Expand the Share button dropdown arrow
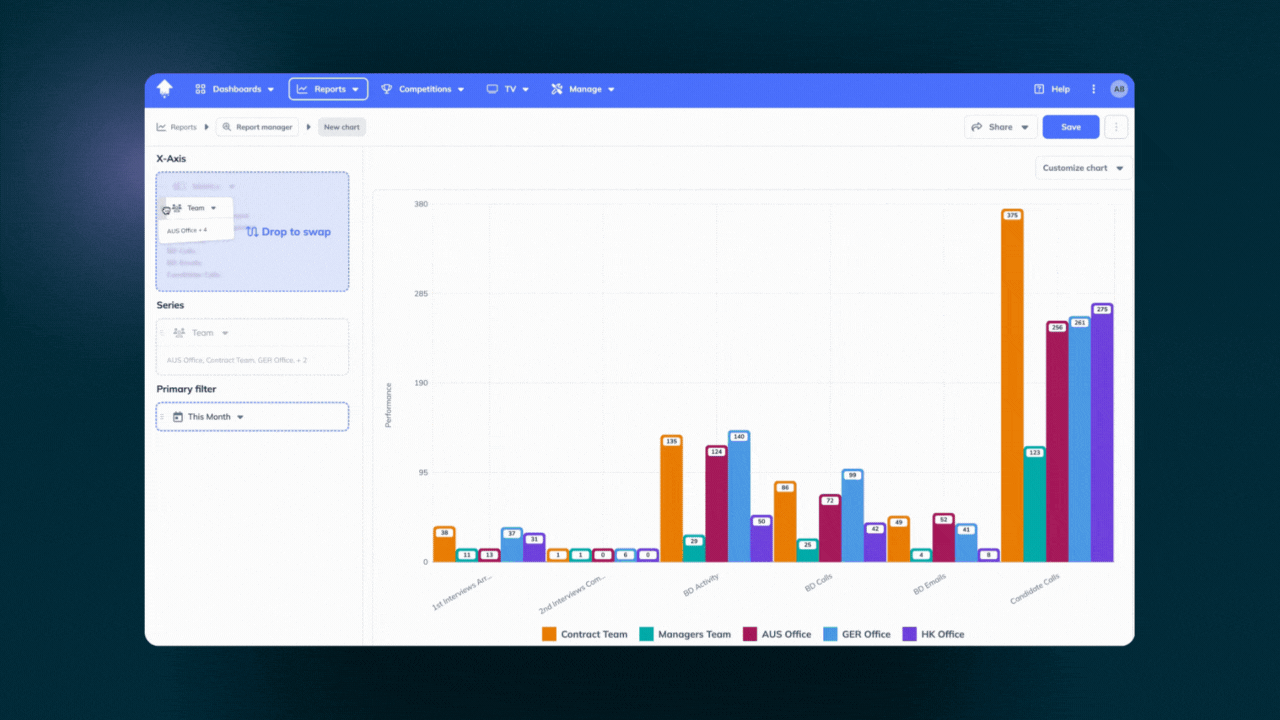This screenshot has width=1280, height=720. pyautogui.click(x=1024, y=127)
